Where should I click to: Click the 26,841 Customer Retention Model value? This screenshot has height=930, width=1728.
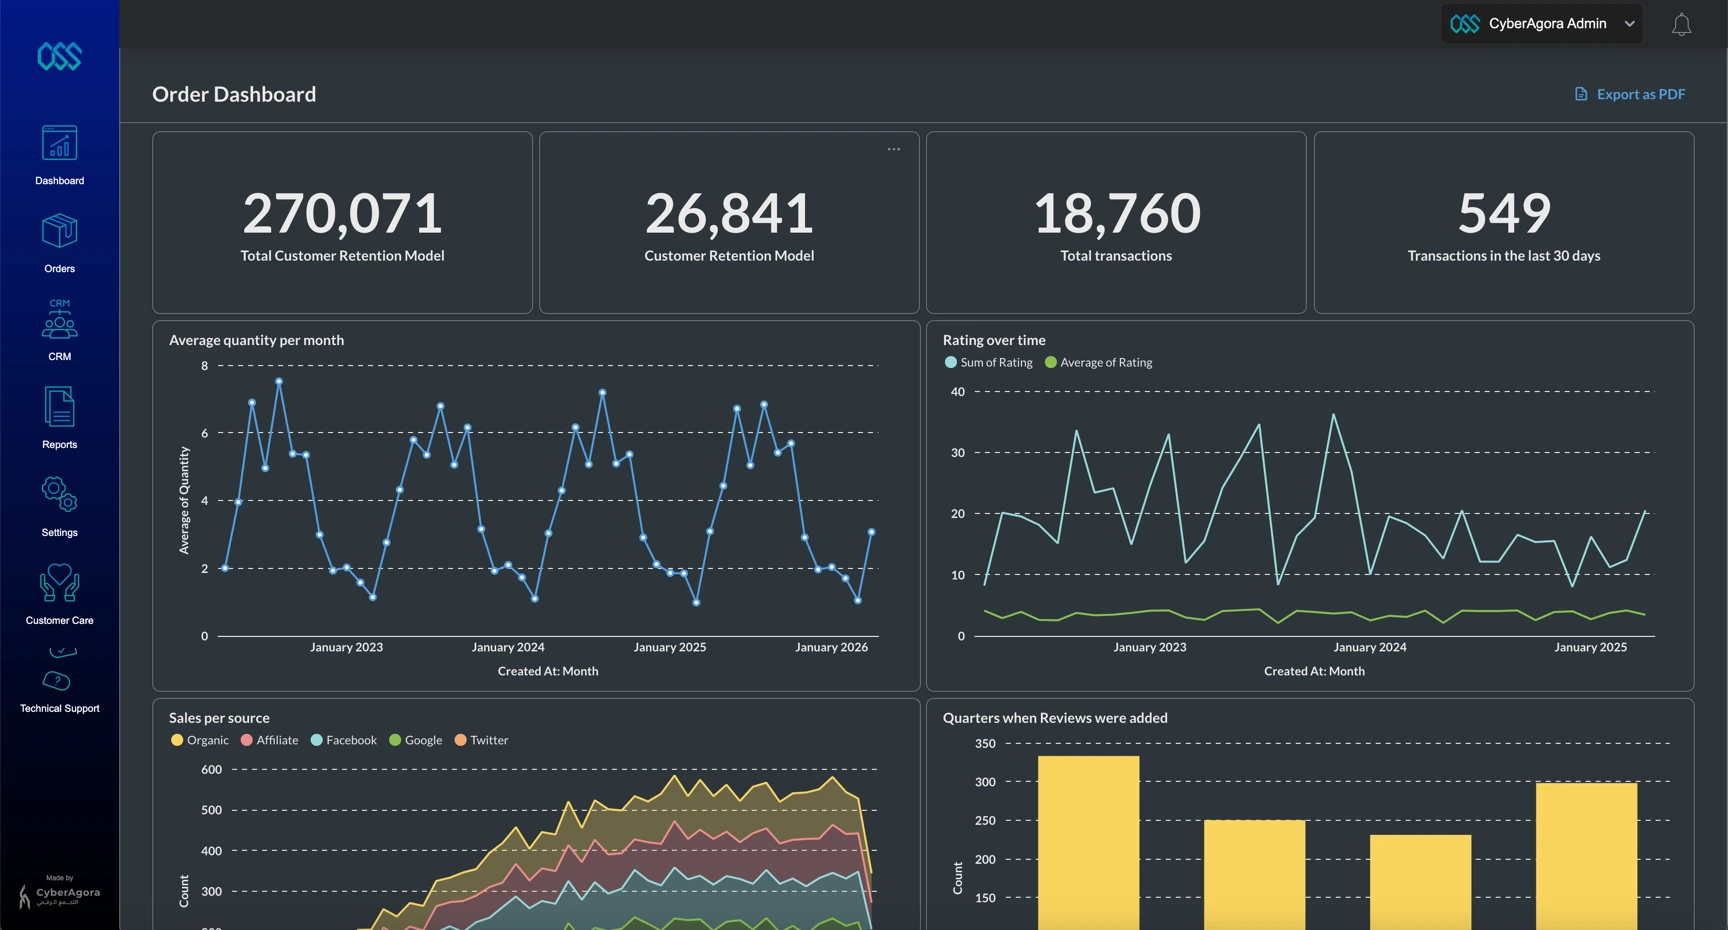pyautogui.click(x=729, y=213)
